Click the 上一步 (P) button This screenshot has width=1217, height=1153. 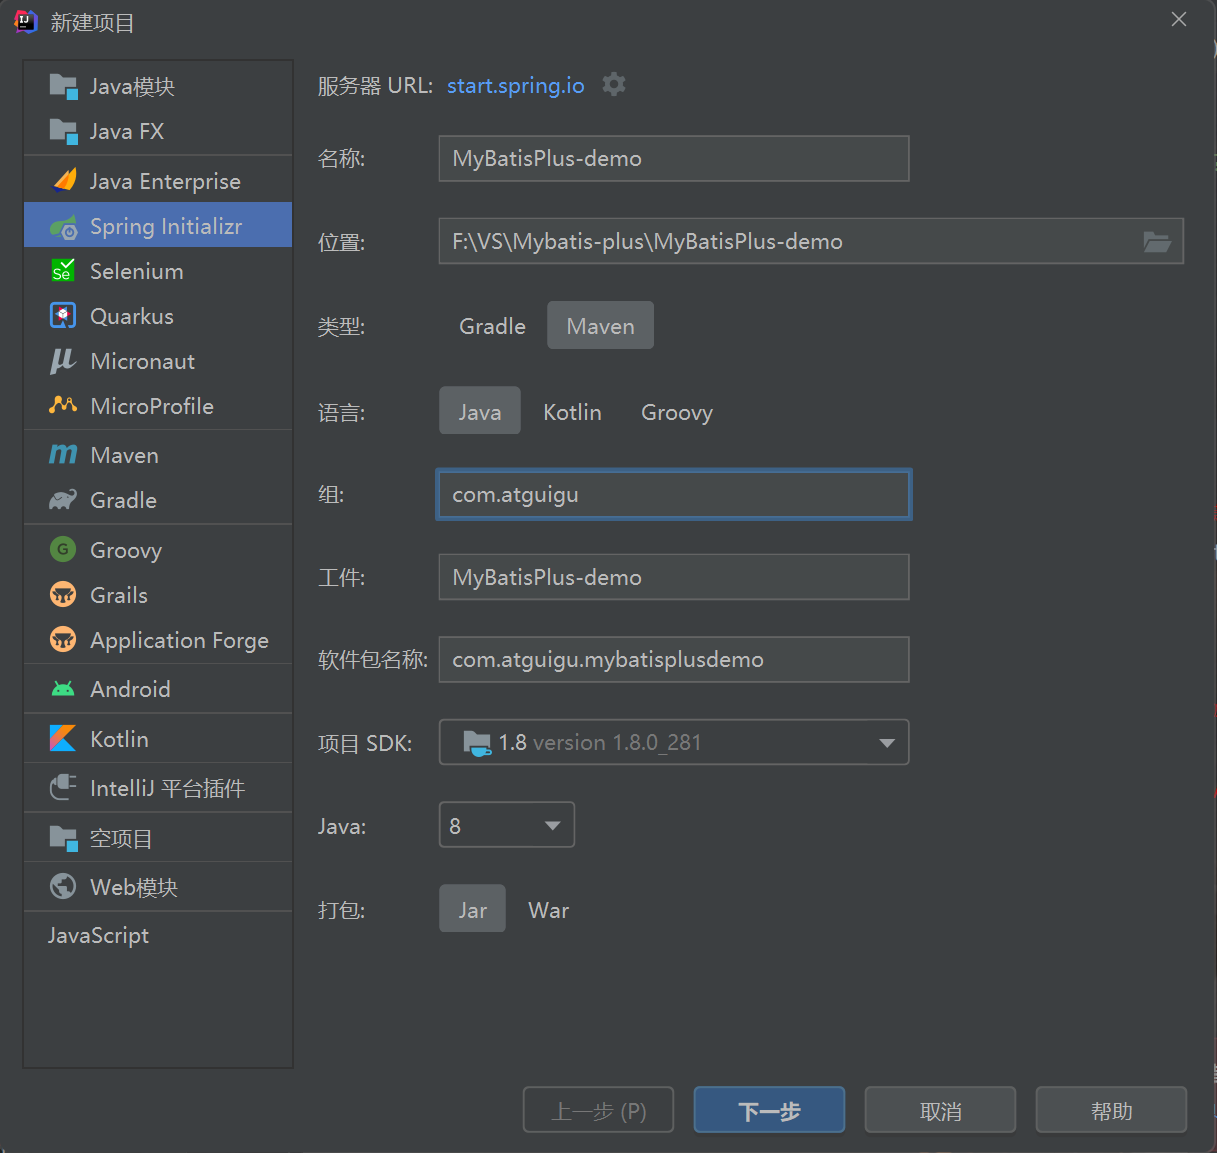598,1110
